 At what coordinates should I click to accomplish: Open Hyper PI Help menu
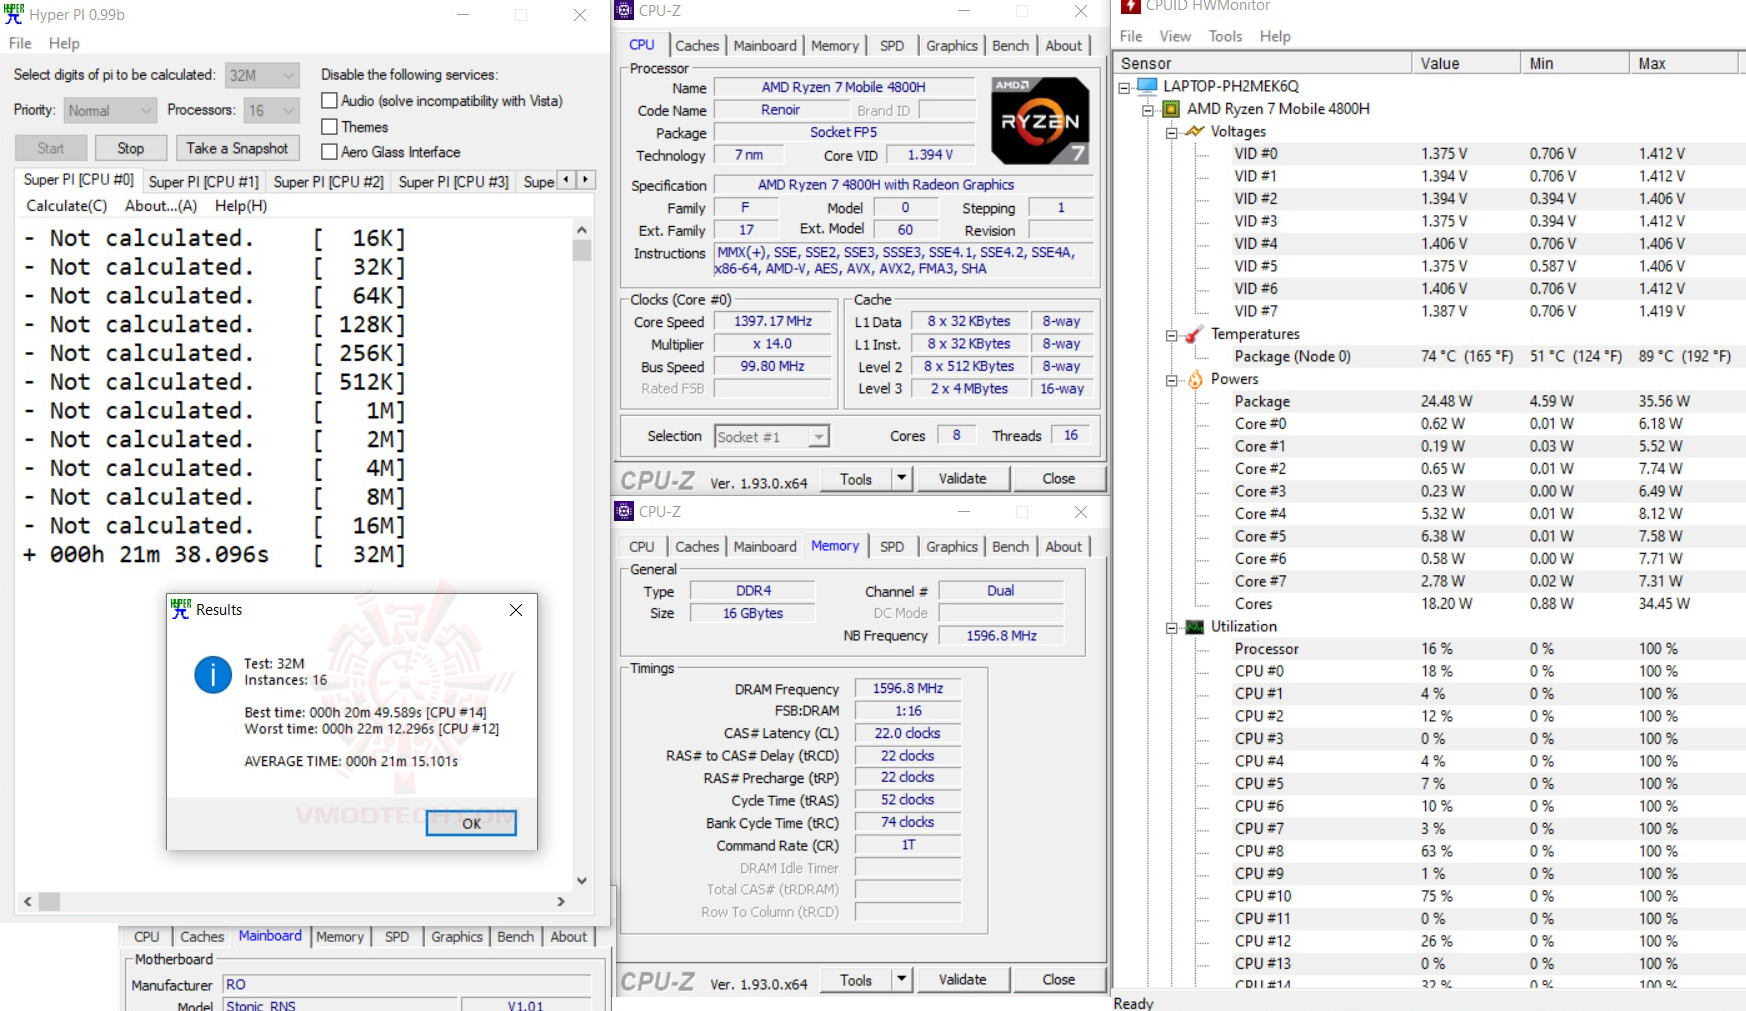64,43
